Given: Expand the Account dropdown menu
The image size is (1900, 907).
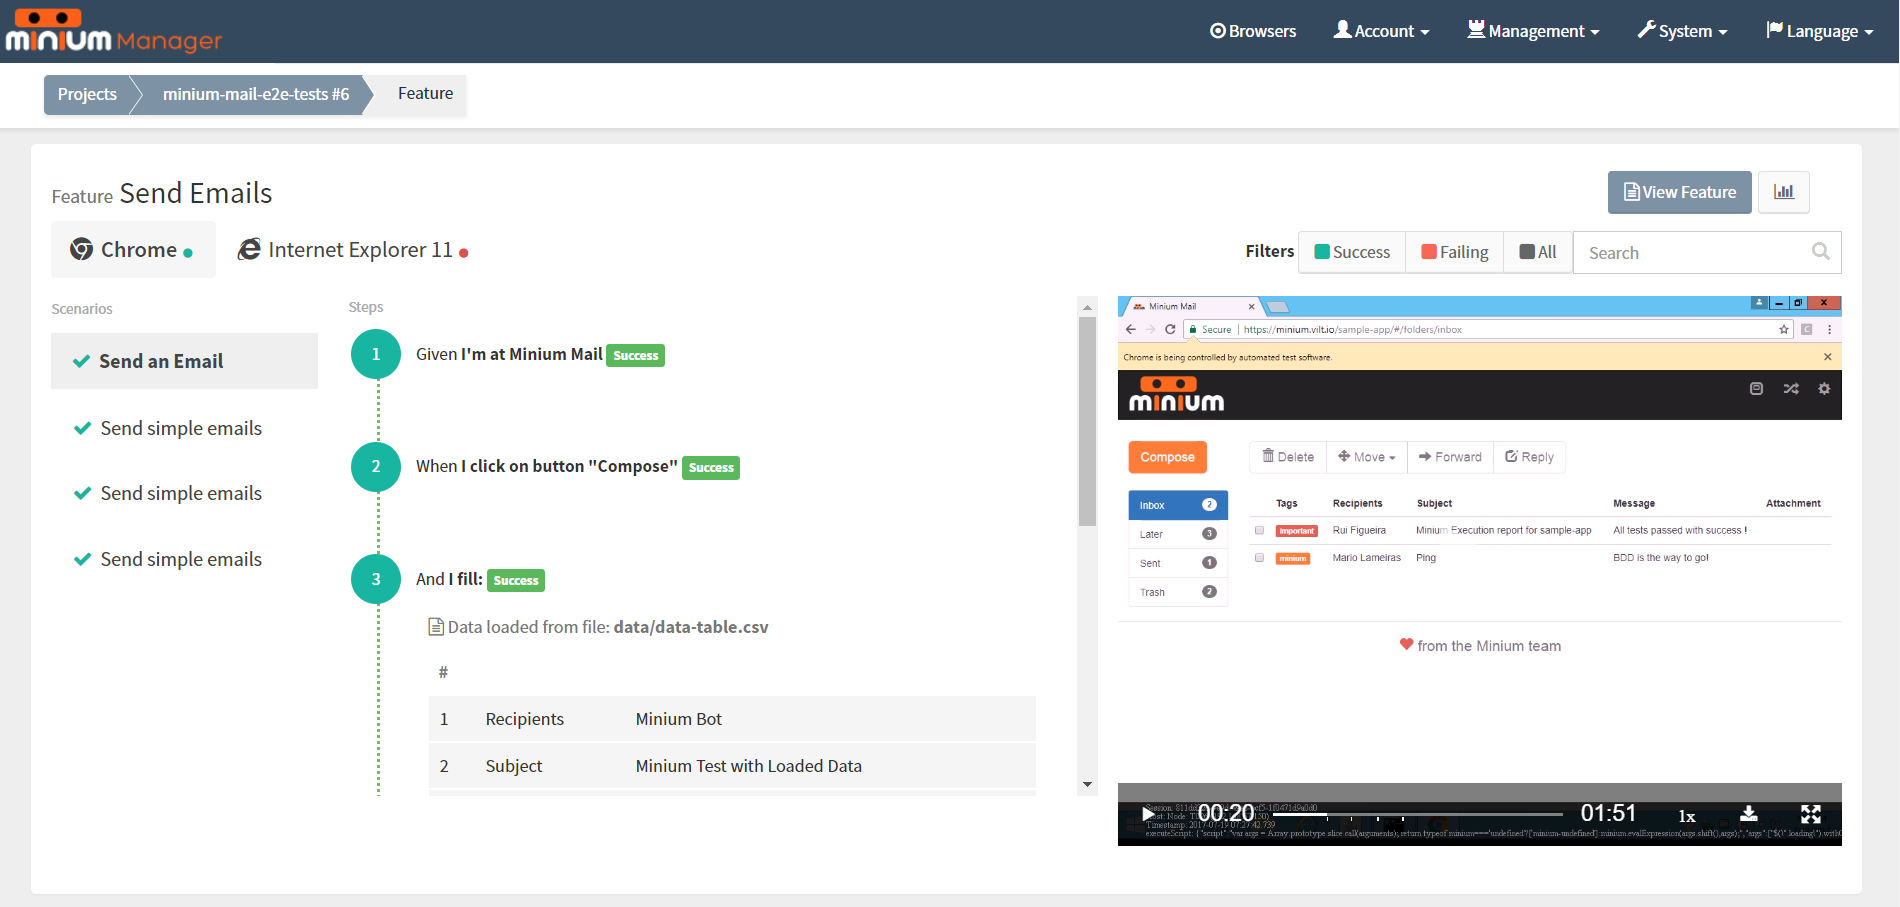Looking at the screenshot, I should click(x=1381, y=31).
